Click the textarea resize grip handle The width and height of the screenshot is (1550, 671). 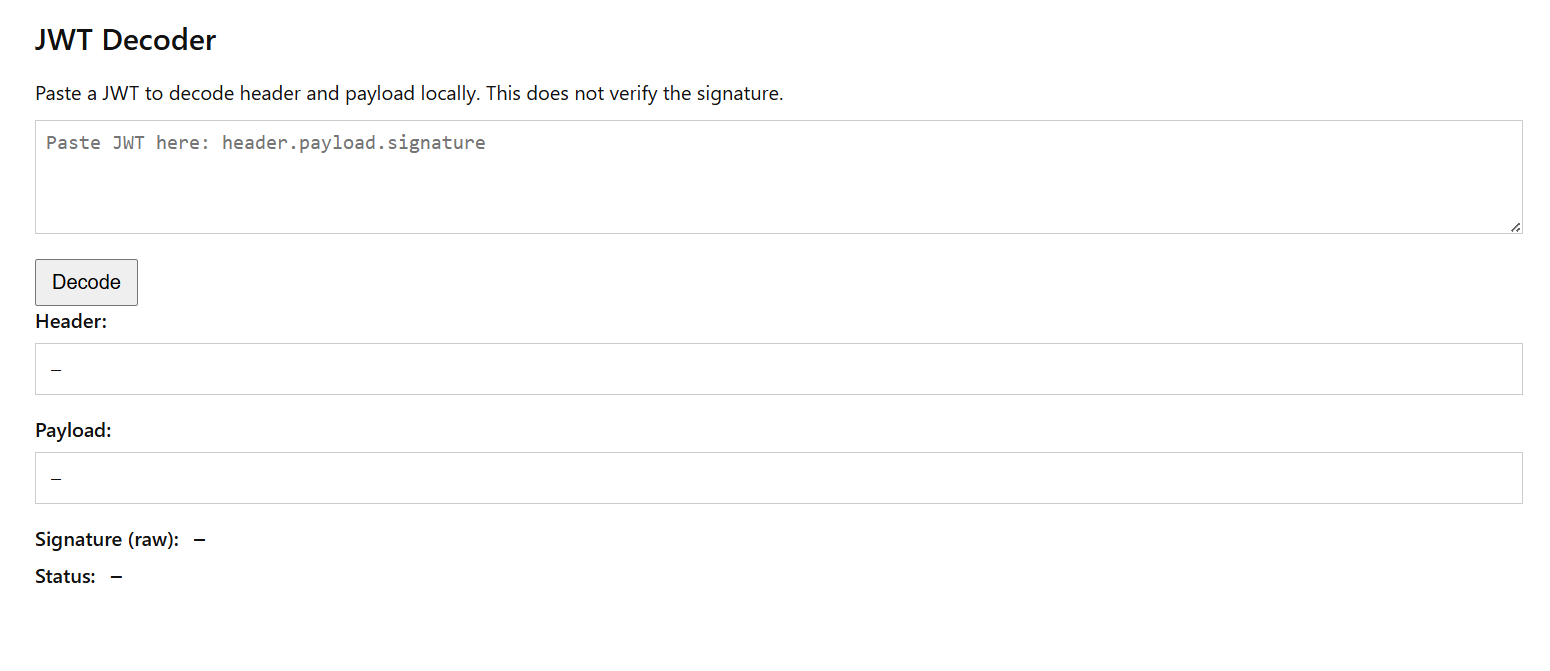(x=1516, y=227)
